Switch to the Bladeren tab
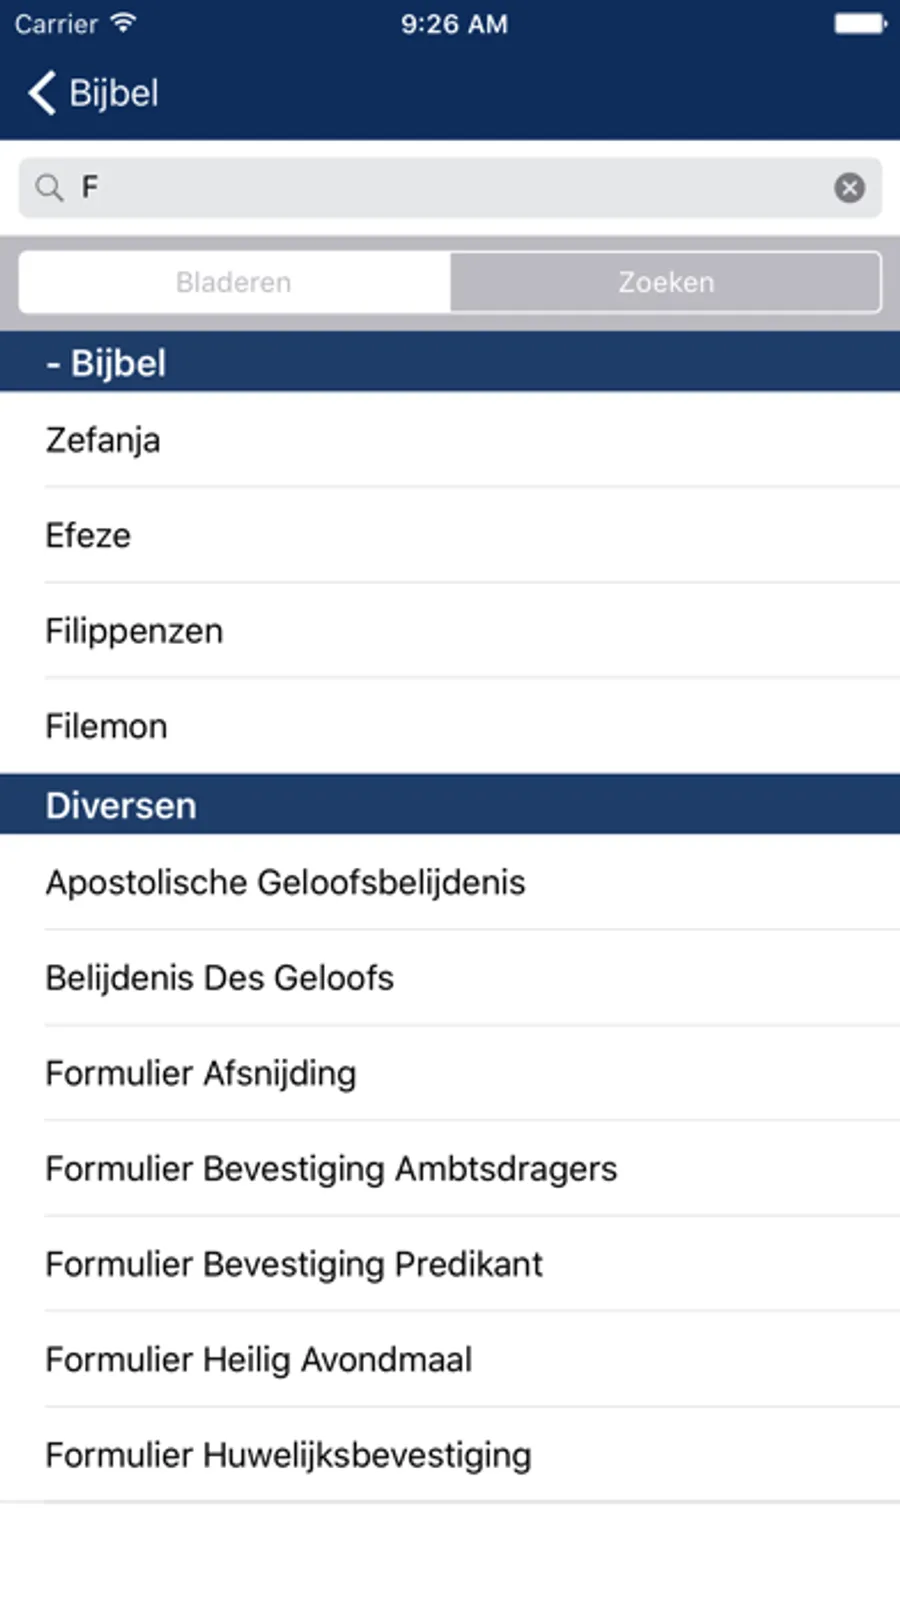Viewport: 900px width, 1598px height. point(234,282)
